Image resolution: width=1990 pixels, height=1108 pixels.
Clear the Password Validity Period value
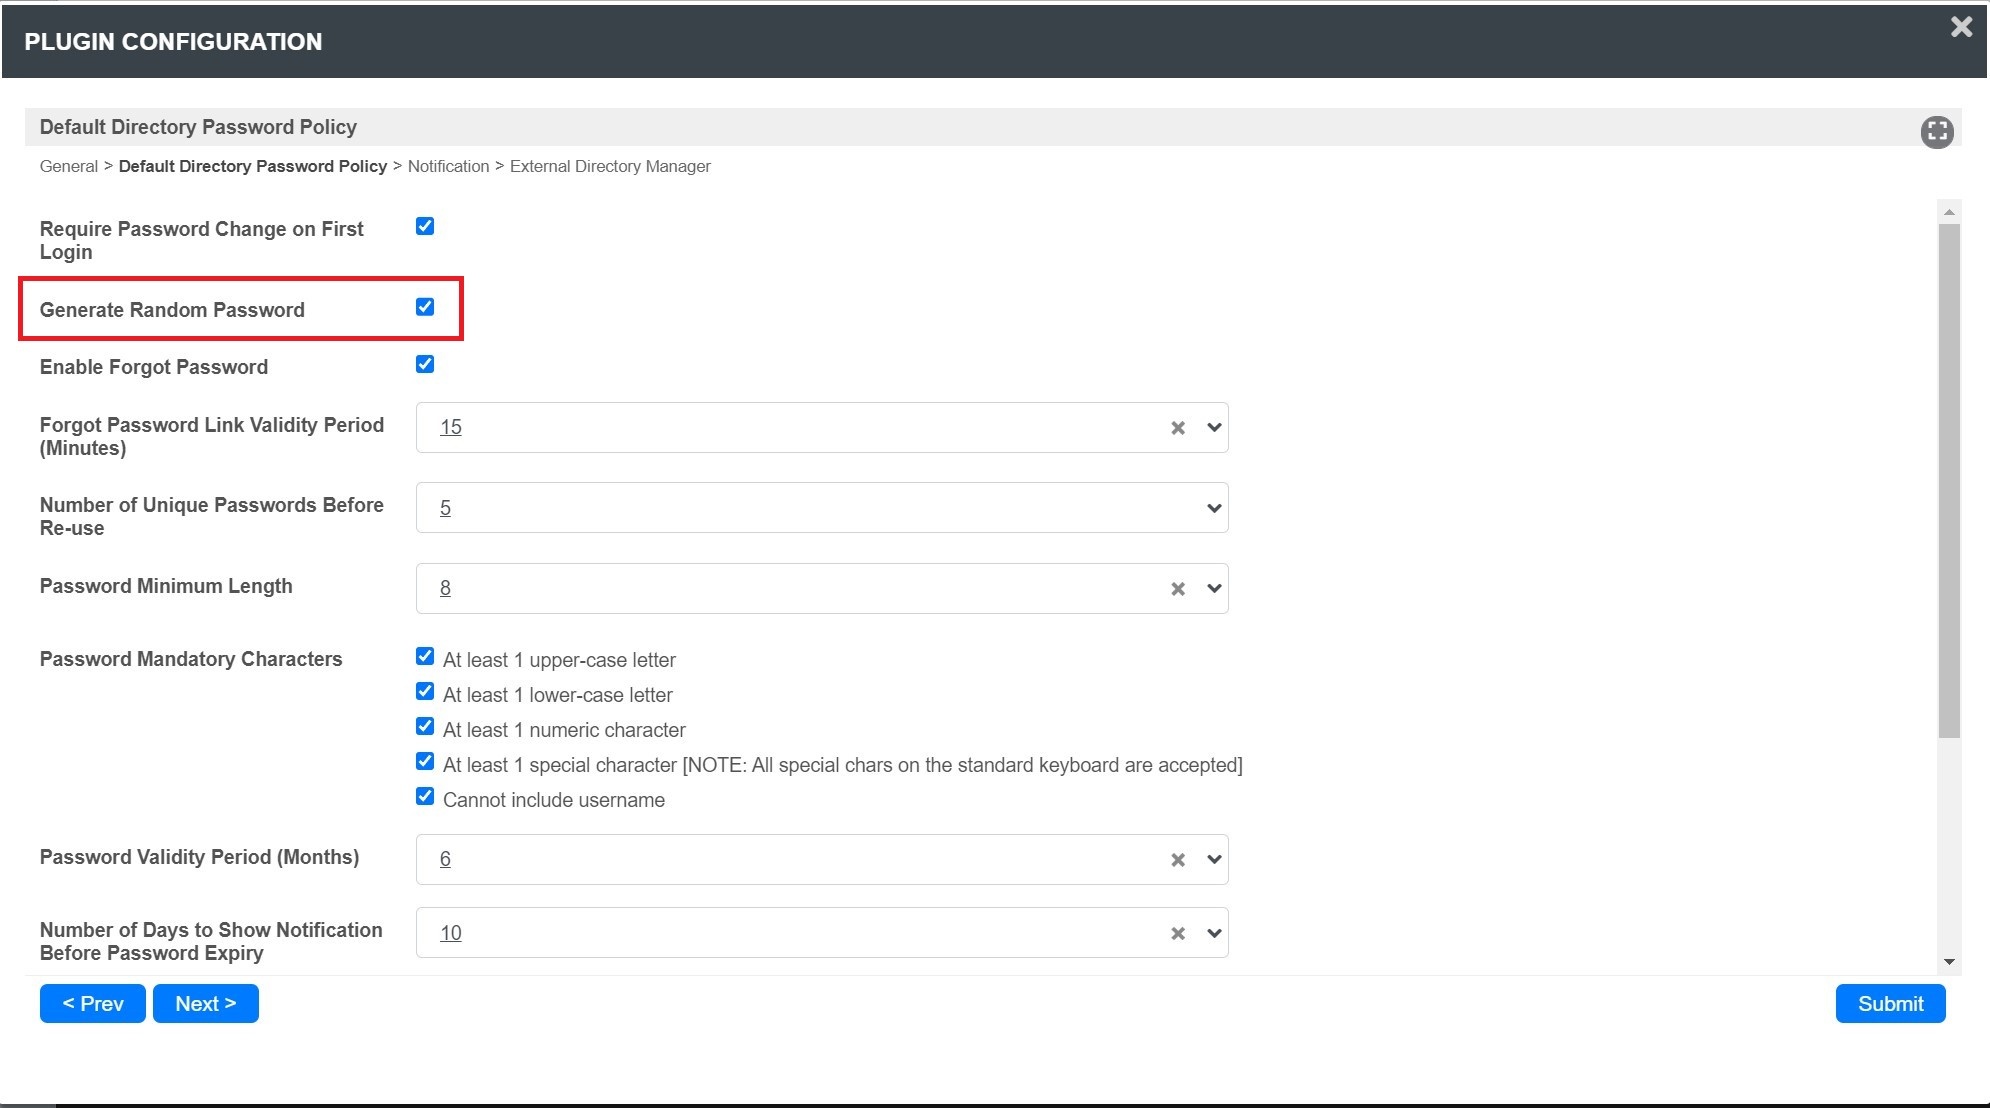[x=1178, y=860]
